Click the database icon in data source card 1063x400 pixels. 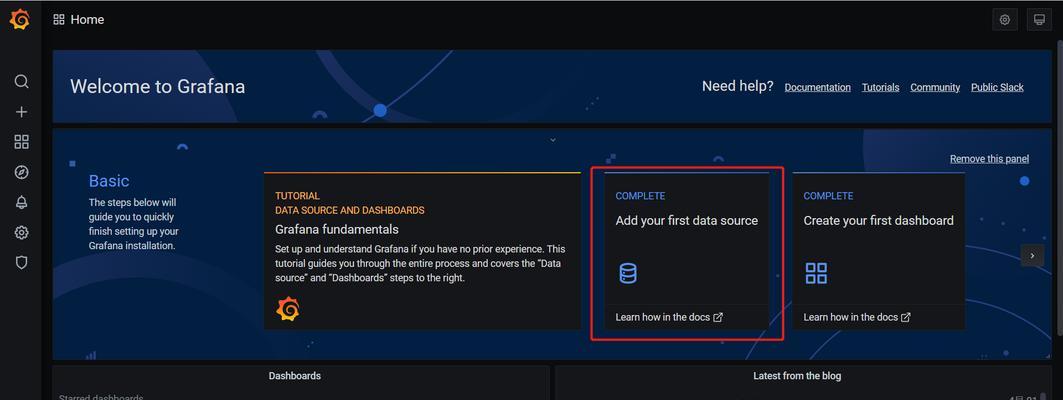pos(628,273)
